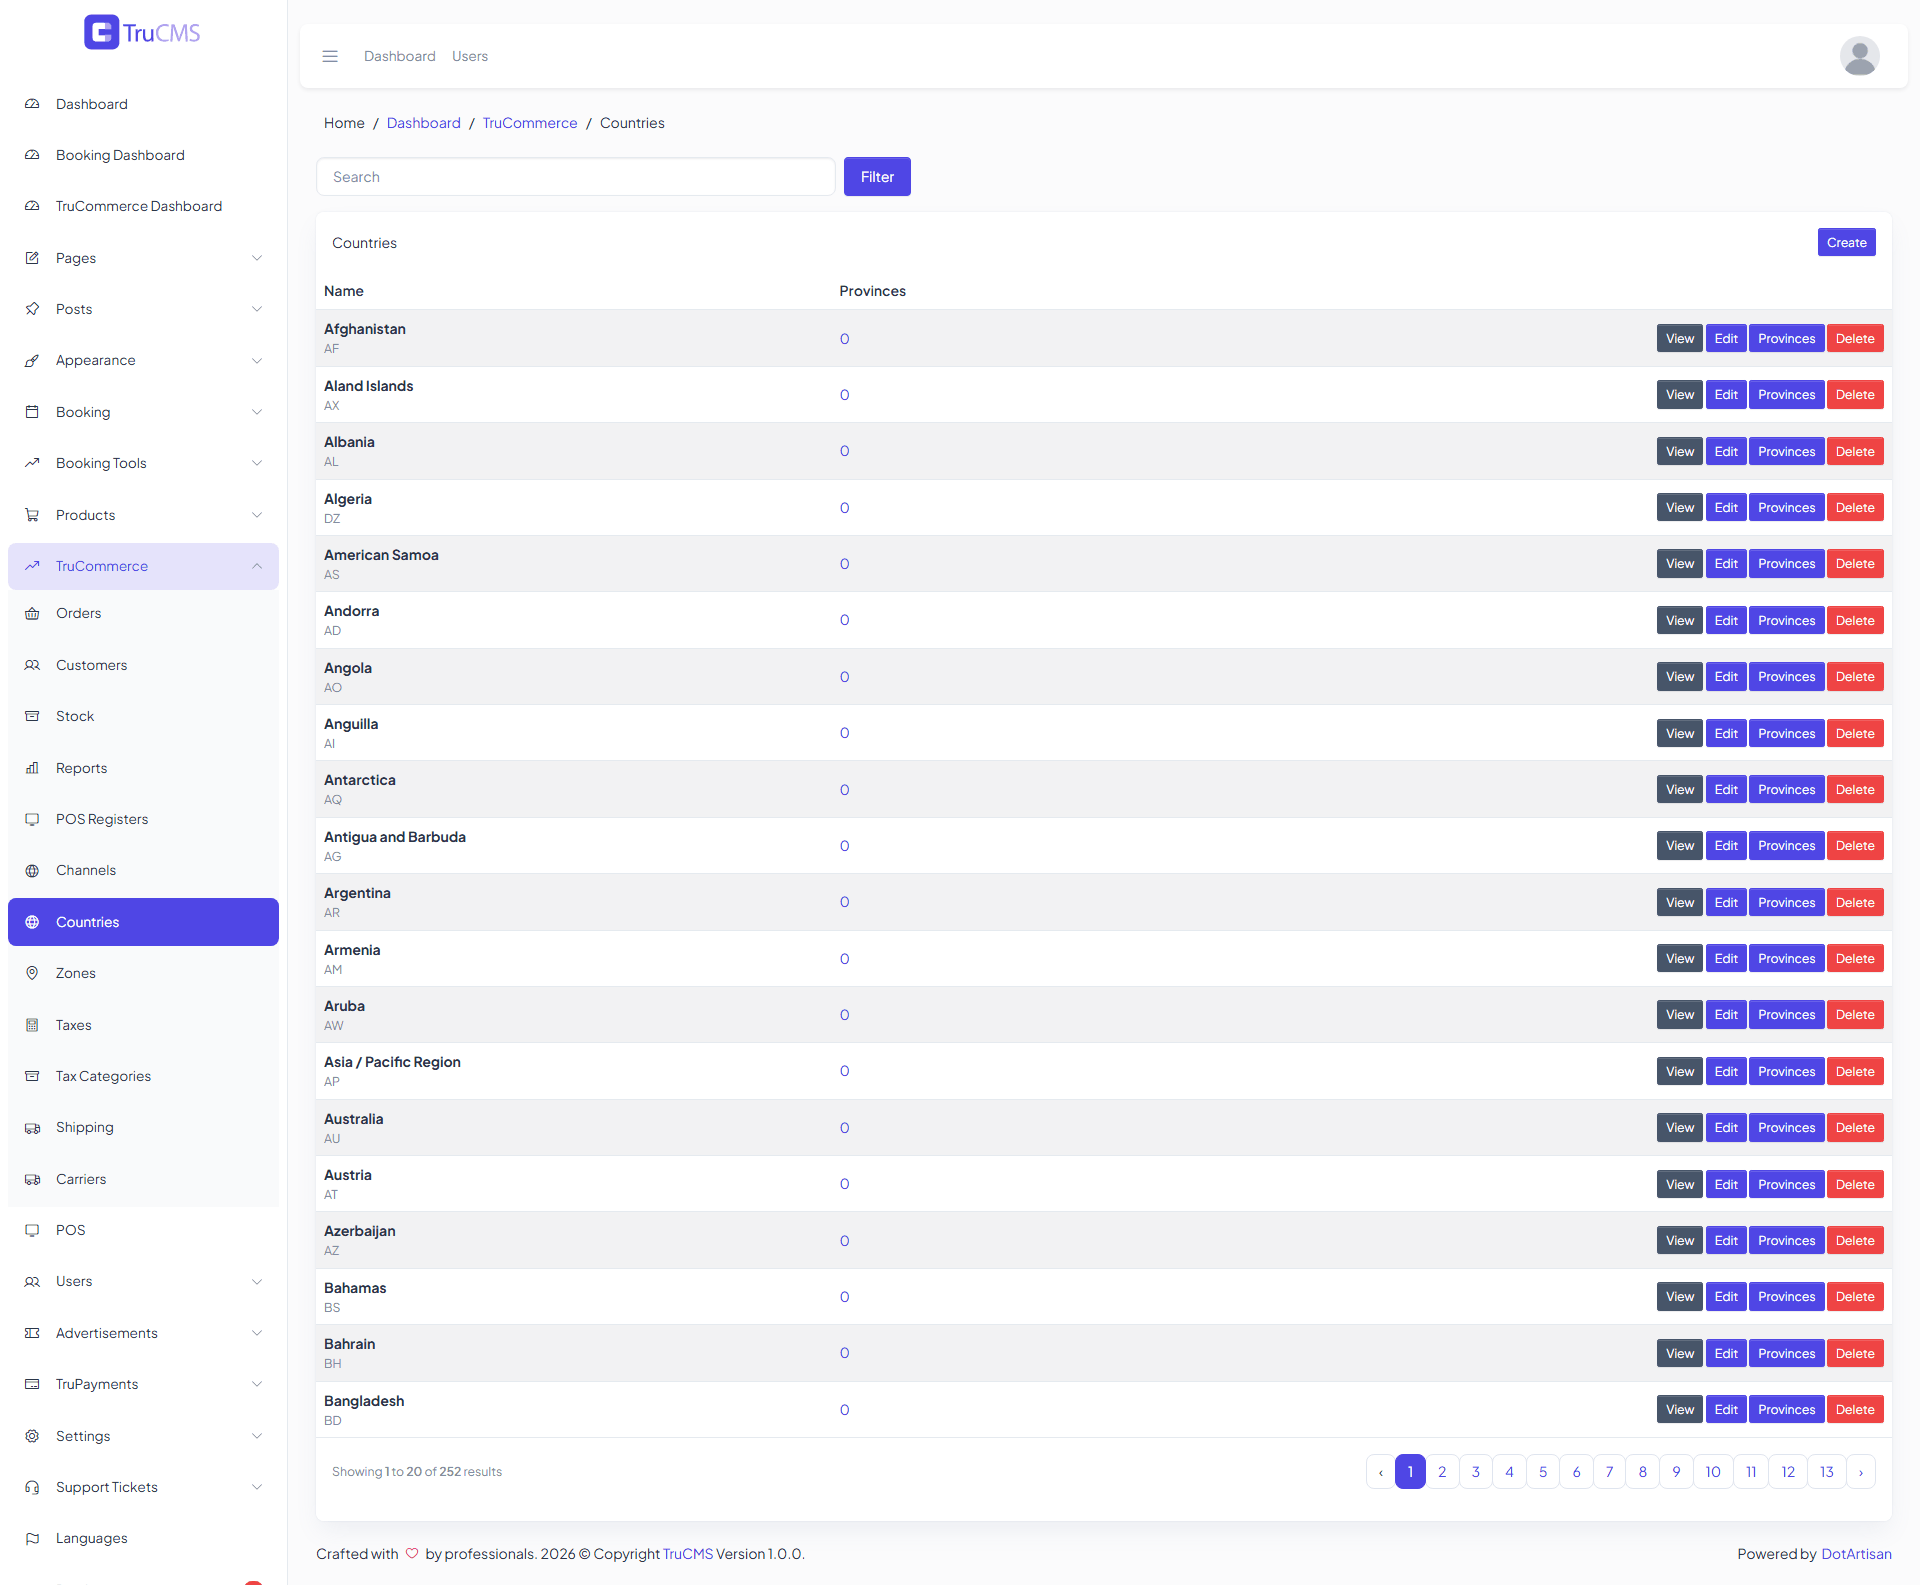Screen dimensions: 1920x1585
Task: Click the Support Tickets headset icon
Action: point(32,1487)
